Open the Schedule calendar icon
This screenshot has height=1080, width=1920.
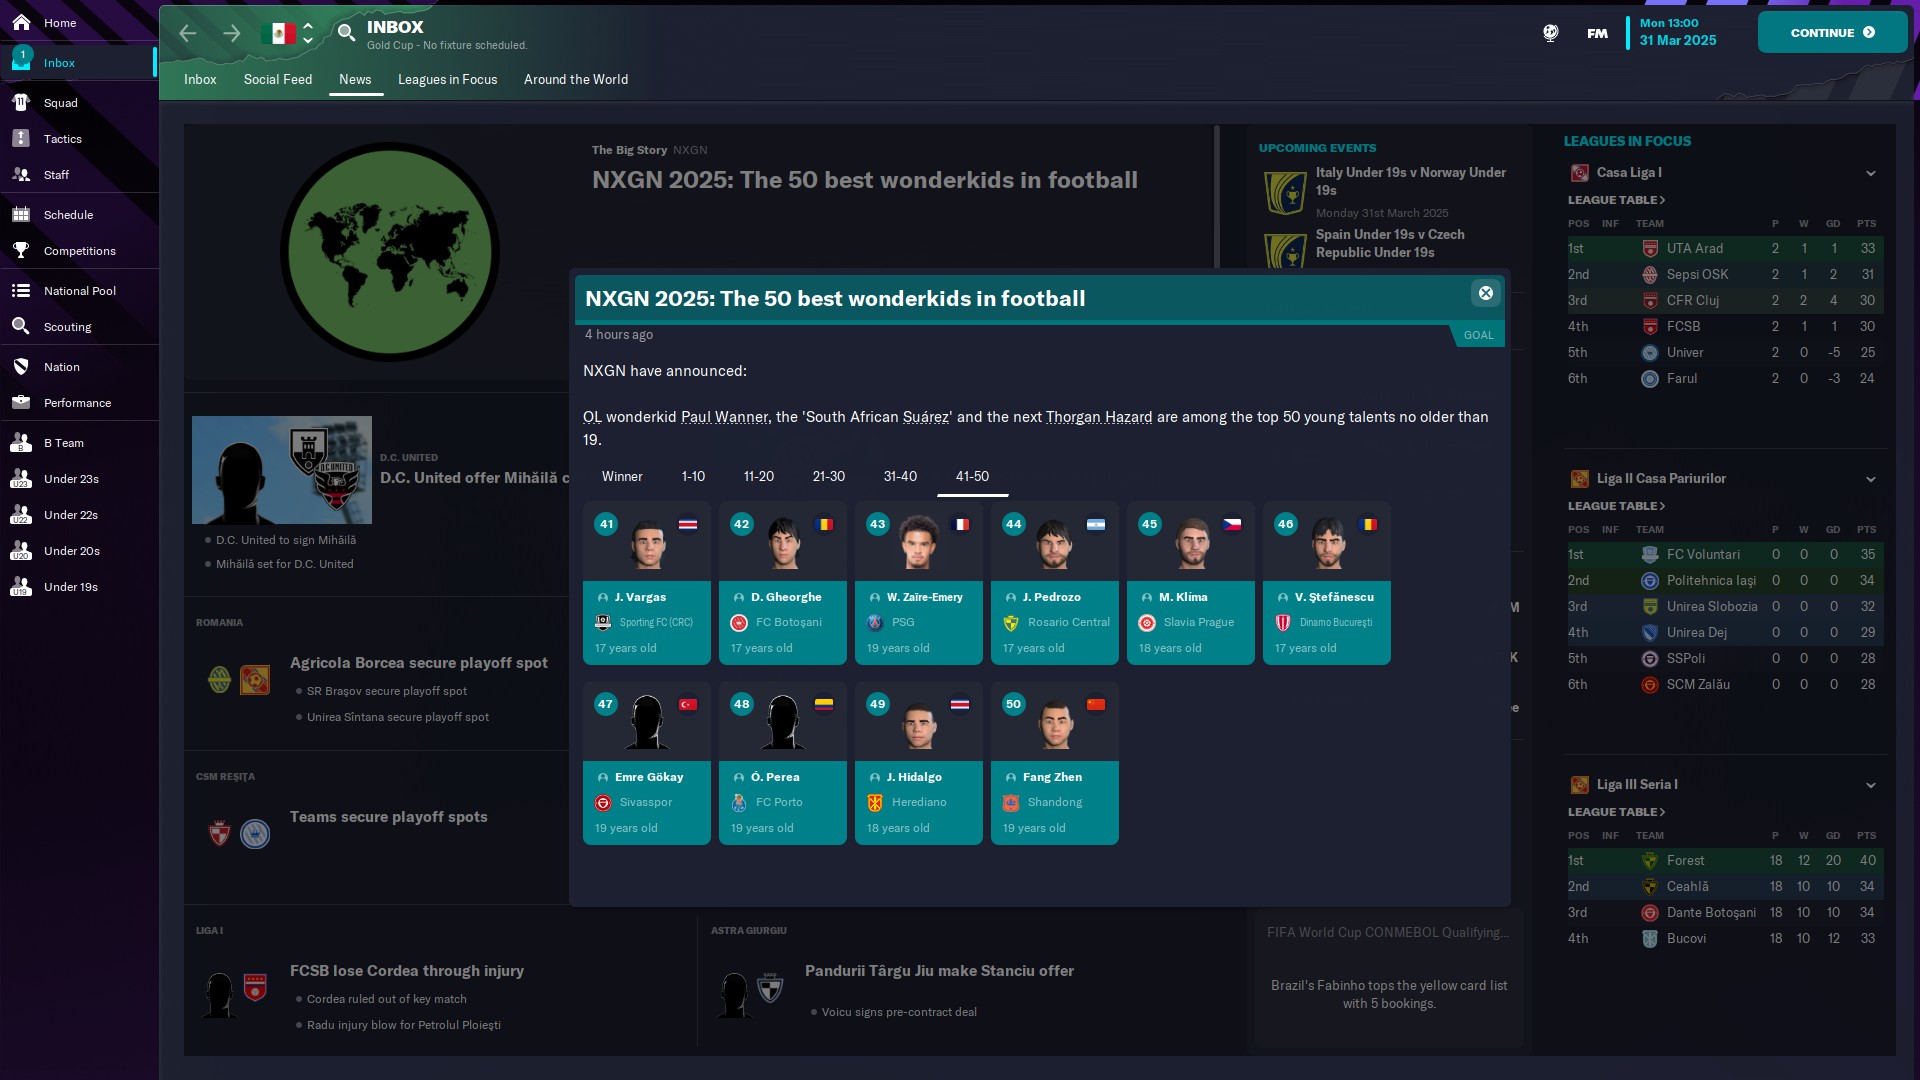[21, 214]
